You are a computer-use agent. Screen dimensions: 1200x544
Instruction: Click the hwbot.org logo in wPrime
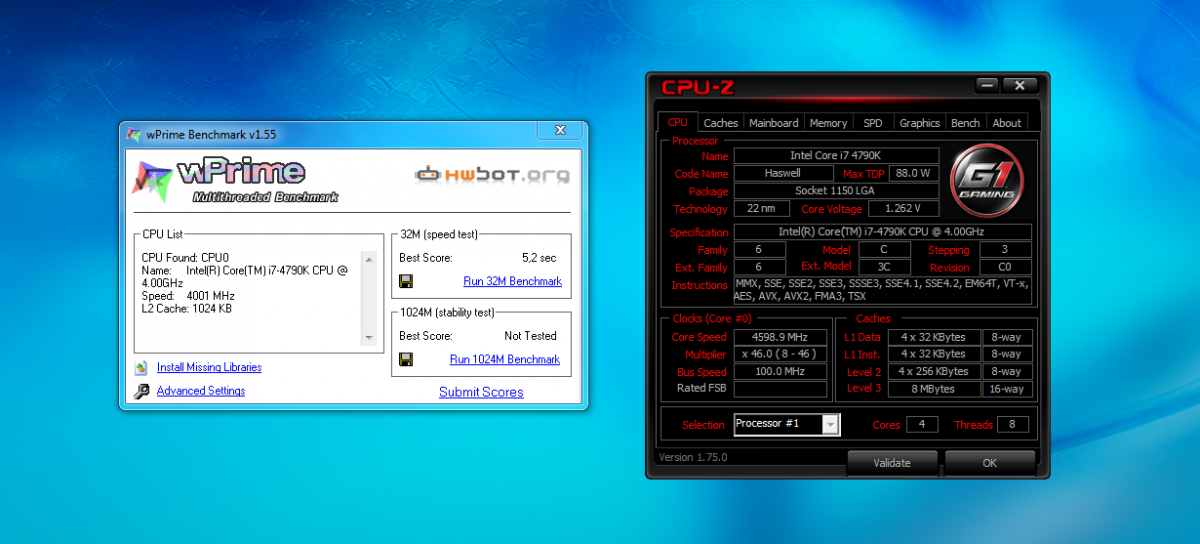coord(493,174)
